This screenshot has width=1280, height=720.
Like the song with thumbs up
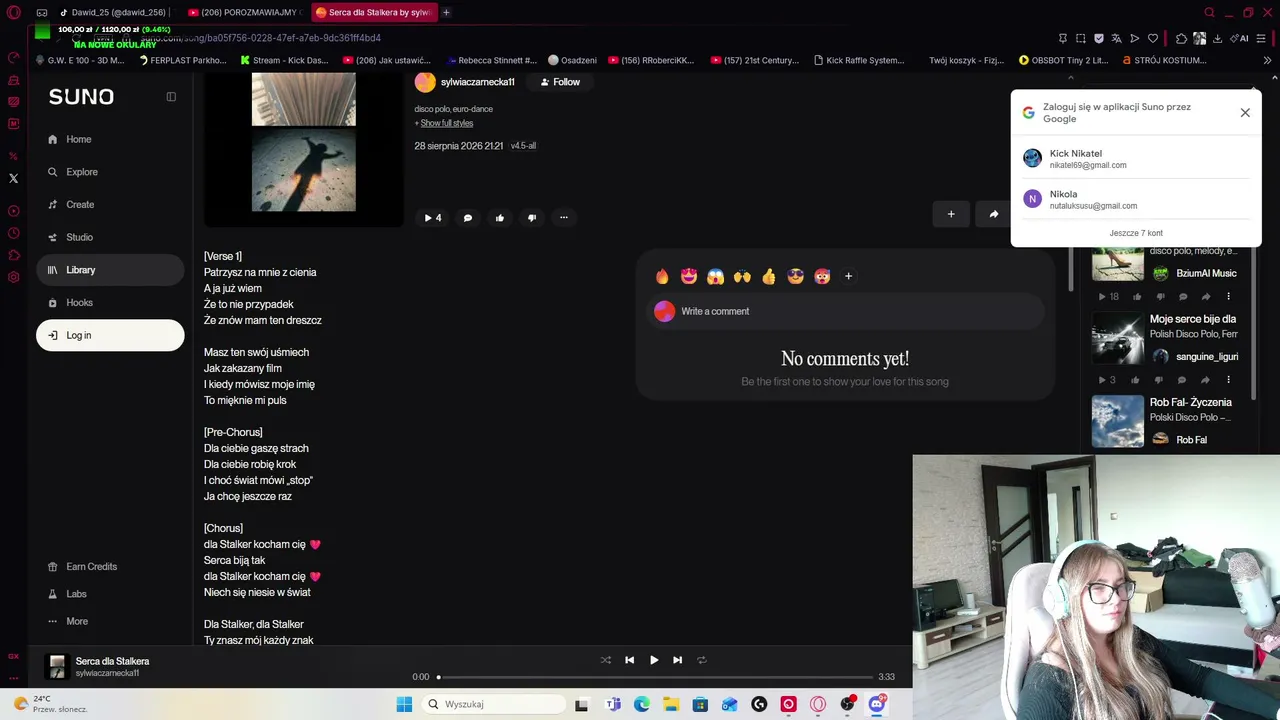coord(500,217)
